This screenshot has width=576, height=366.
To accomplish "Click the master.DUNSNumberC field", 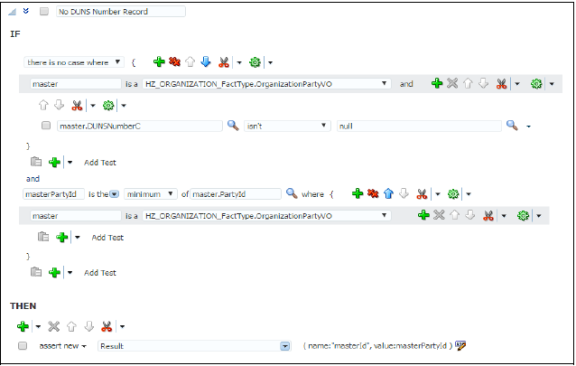I will (x=140, y=126).
